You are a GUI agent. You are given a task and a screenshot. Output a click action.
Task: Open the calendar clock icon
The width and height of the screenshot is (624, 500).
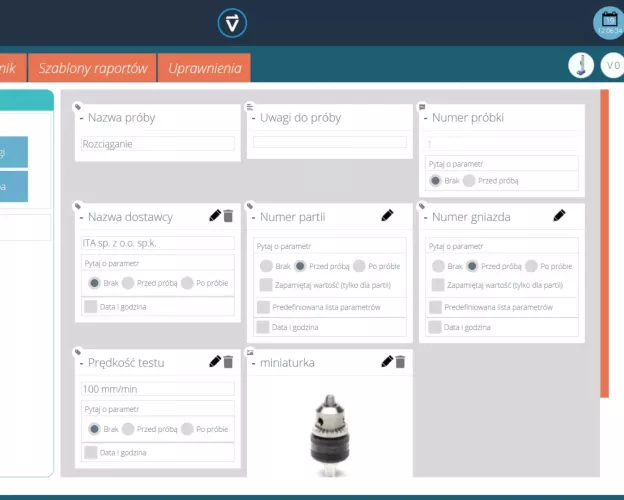click(x=608, y=22)
